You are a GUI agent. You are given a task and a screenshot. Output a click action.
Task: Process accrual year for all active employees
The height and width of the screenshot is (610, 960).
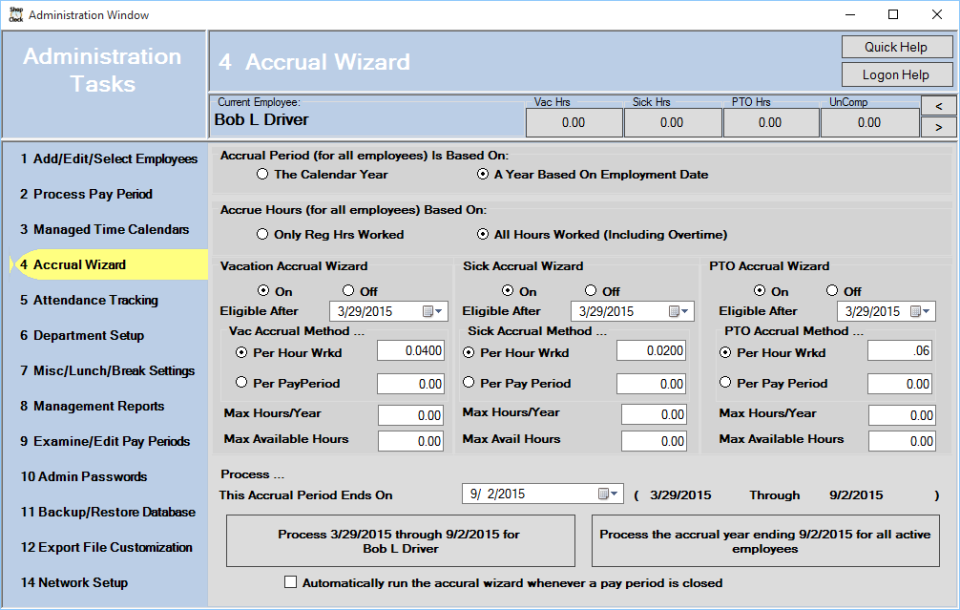tap(765, 541)
